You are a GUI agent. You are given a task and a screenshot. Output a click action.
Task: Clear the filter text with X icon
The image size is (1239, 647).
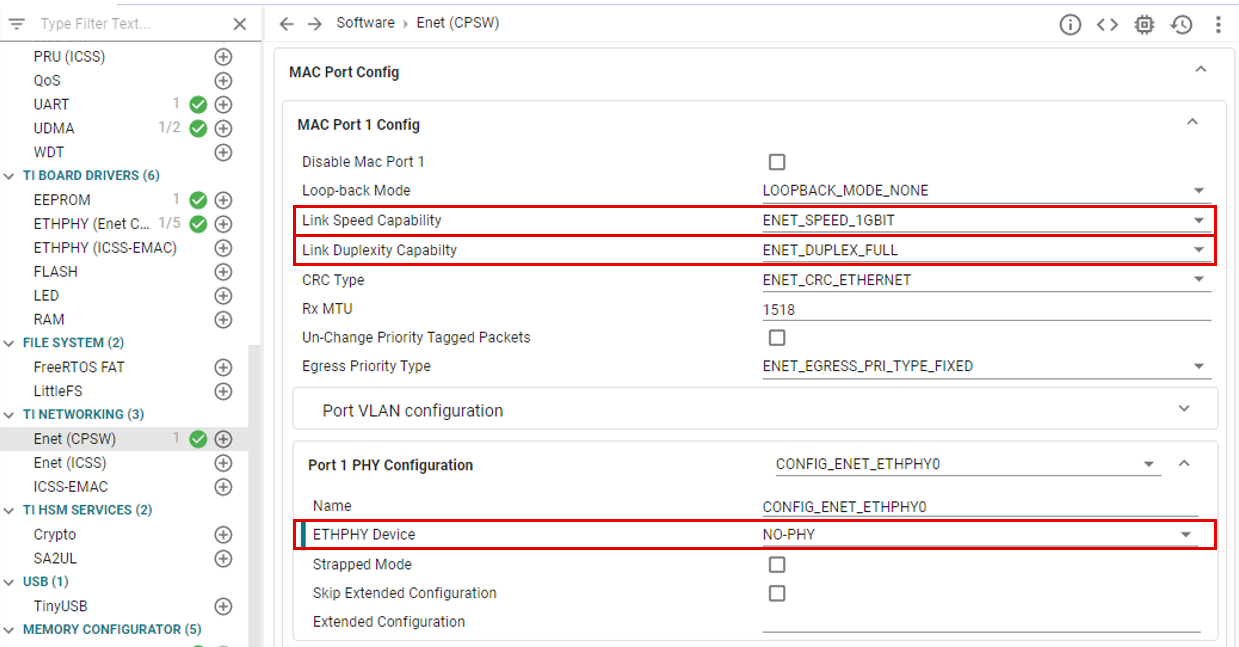tap(240, 24)
